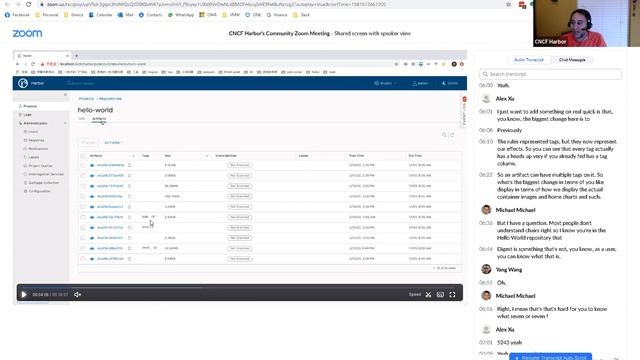Go back using the browser back arrow

pos(7,4)
